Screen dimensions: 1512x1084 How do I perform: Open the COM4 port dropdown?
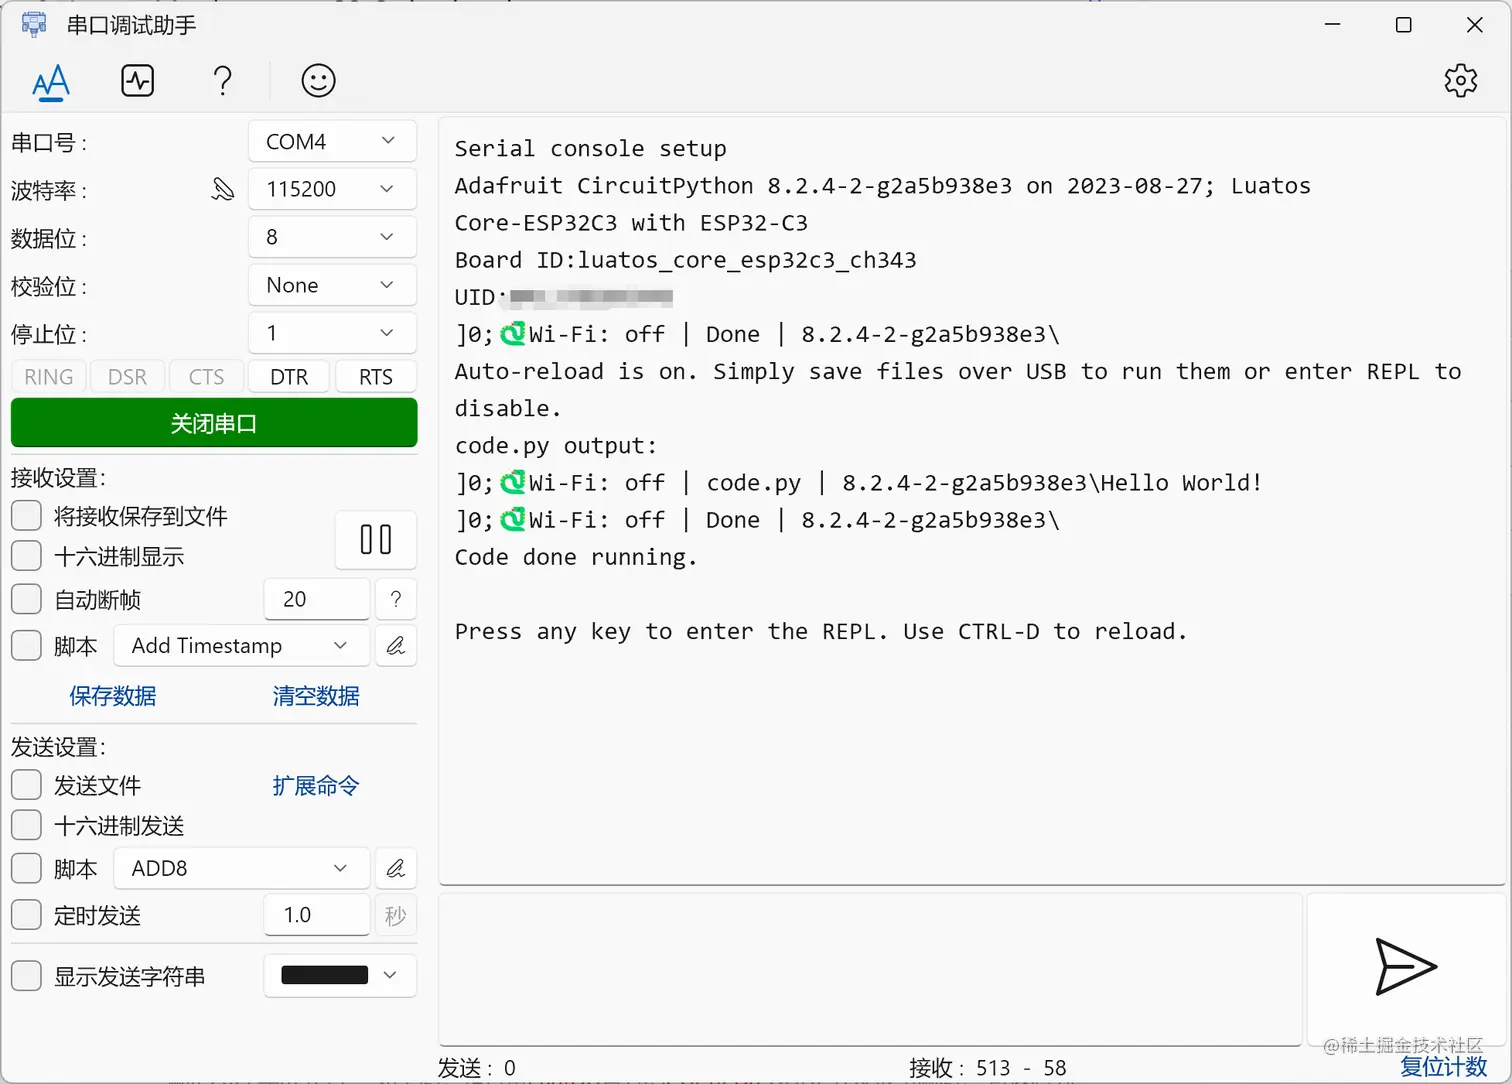click(332, 141)
